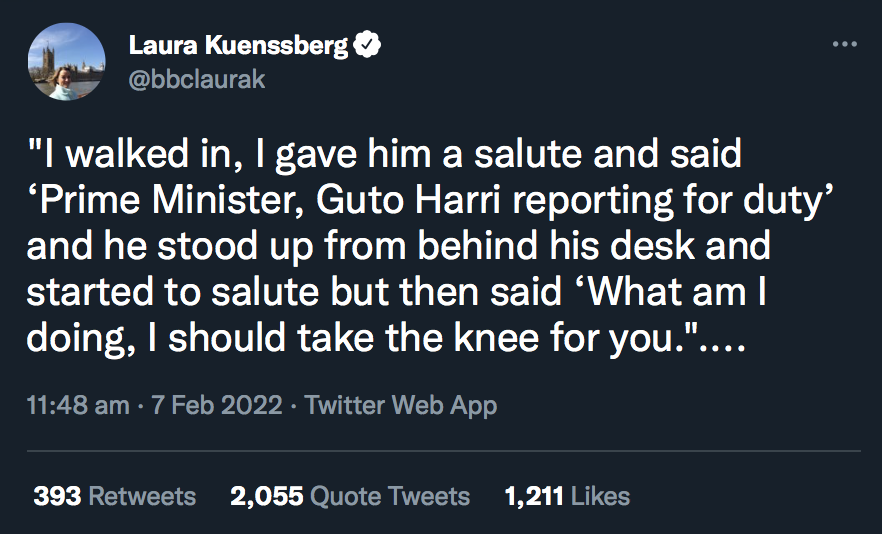Open the 2,055 Quote Tweets list
Screen dimensions: 882x534
pos(349,496)
